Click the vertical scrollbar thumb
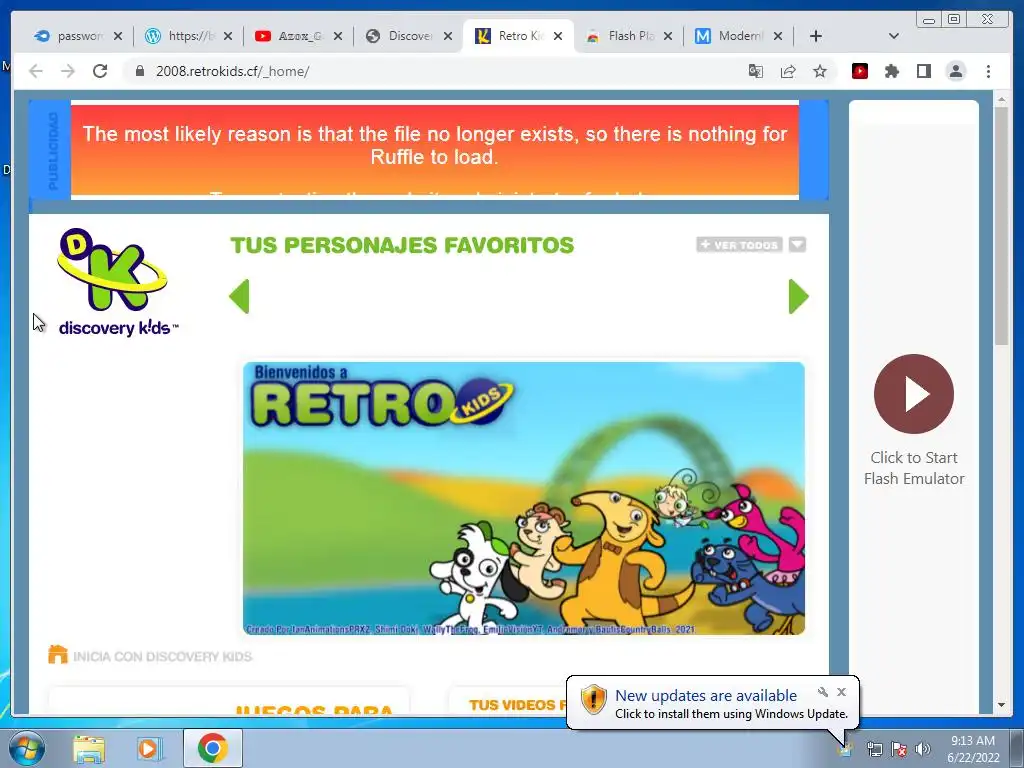Screen dimensions: 1024x768 [x=1002, y=227]
